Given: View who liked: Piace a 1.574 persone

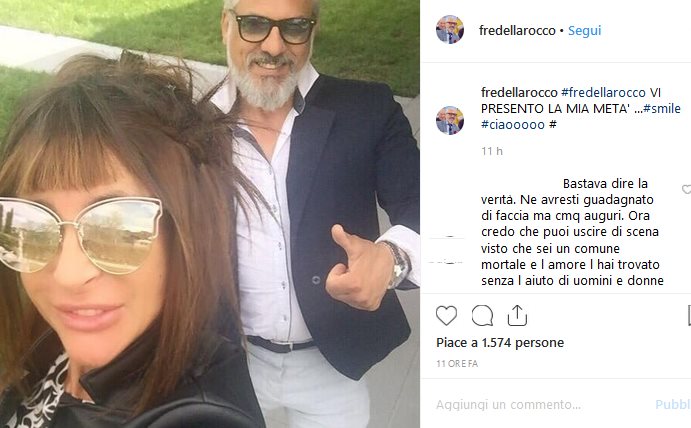Looking at the screenshot, I should pos(500,342).
